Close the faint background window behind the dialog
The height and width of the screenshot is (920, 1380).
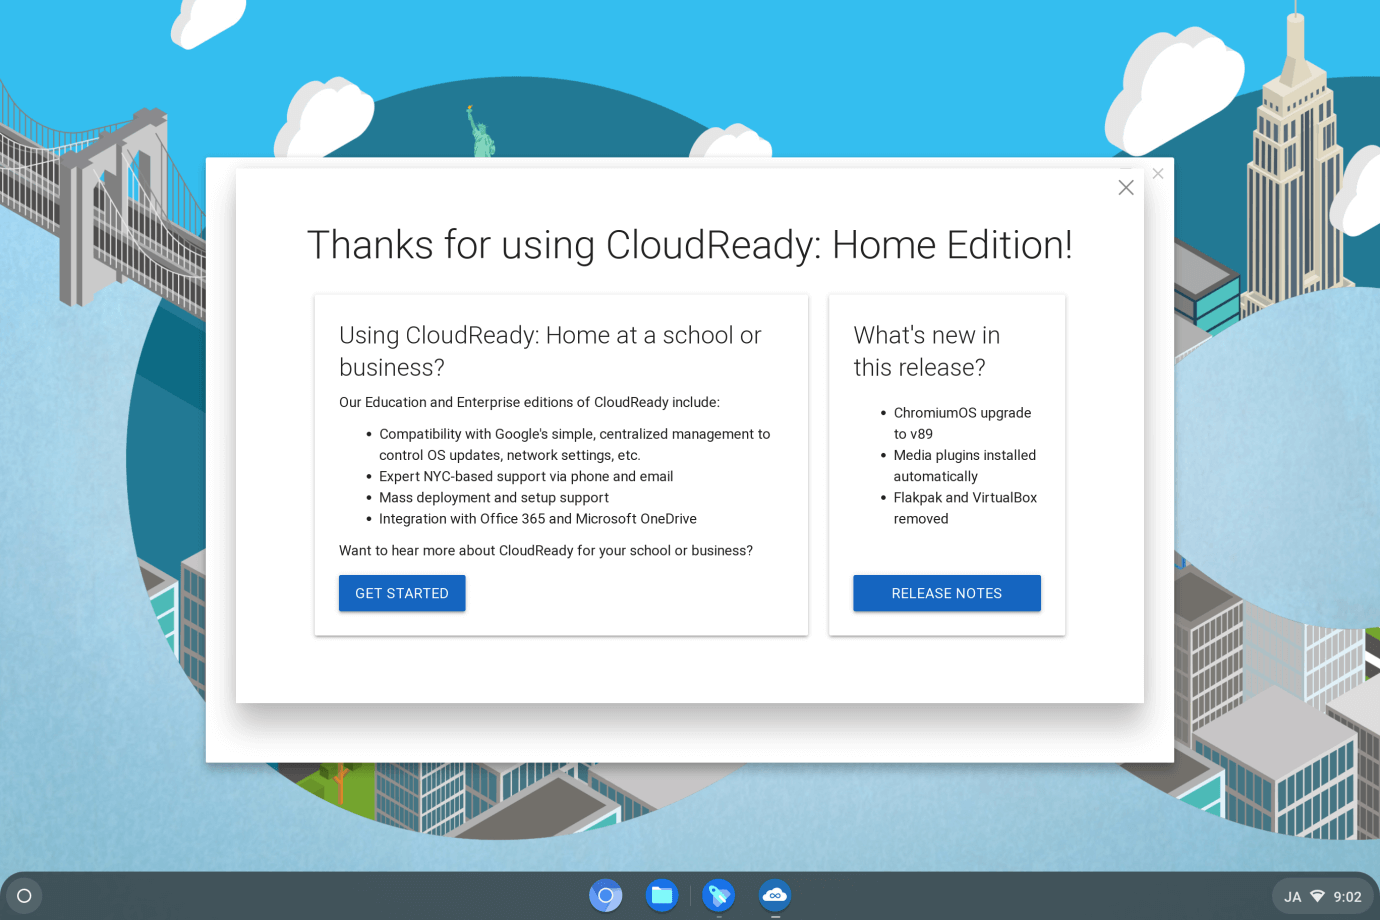(x=1157, y=173)
